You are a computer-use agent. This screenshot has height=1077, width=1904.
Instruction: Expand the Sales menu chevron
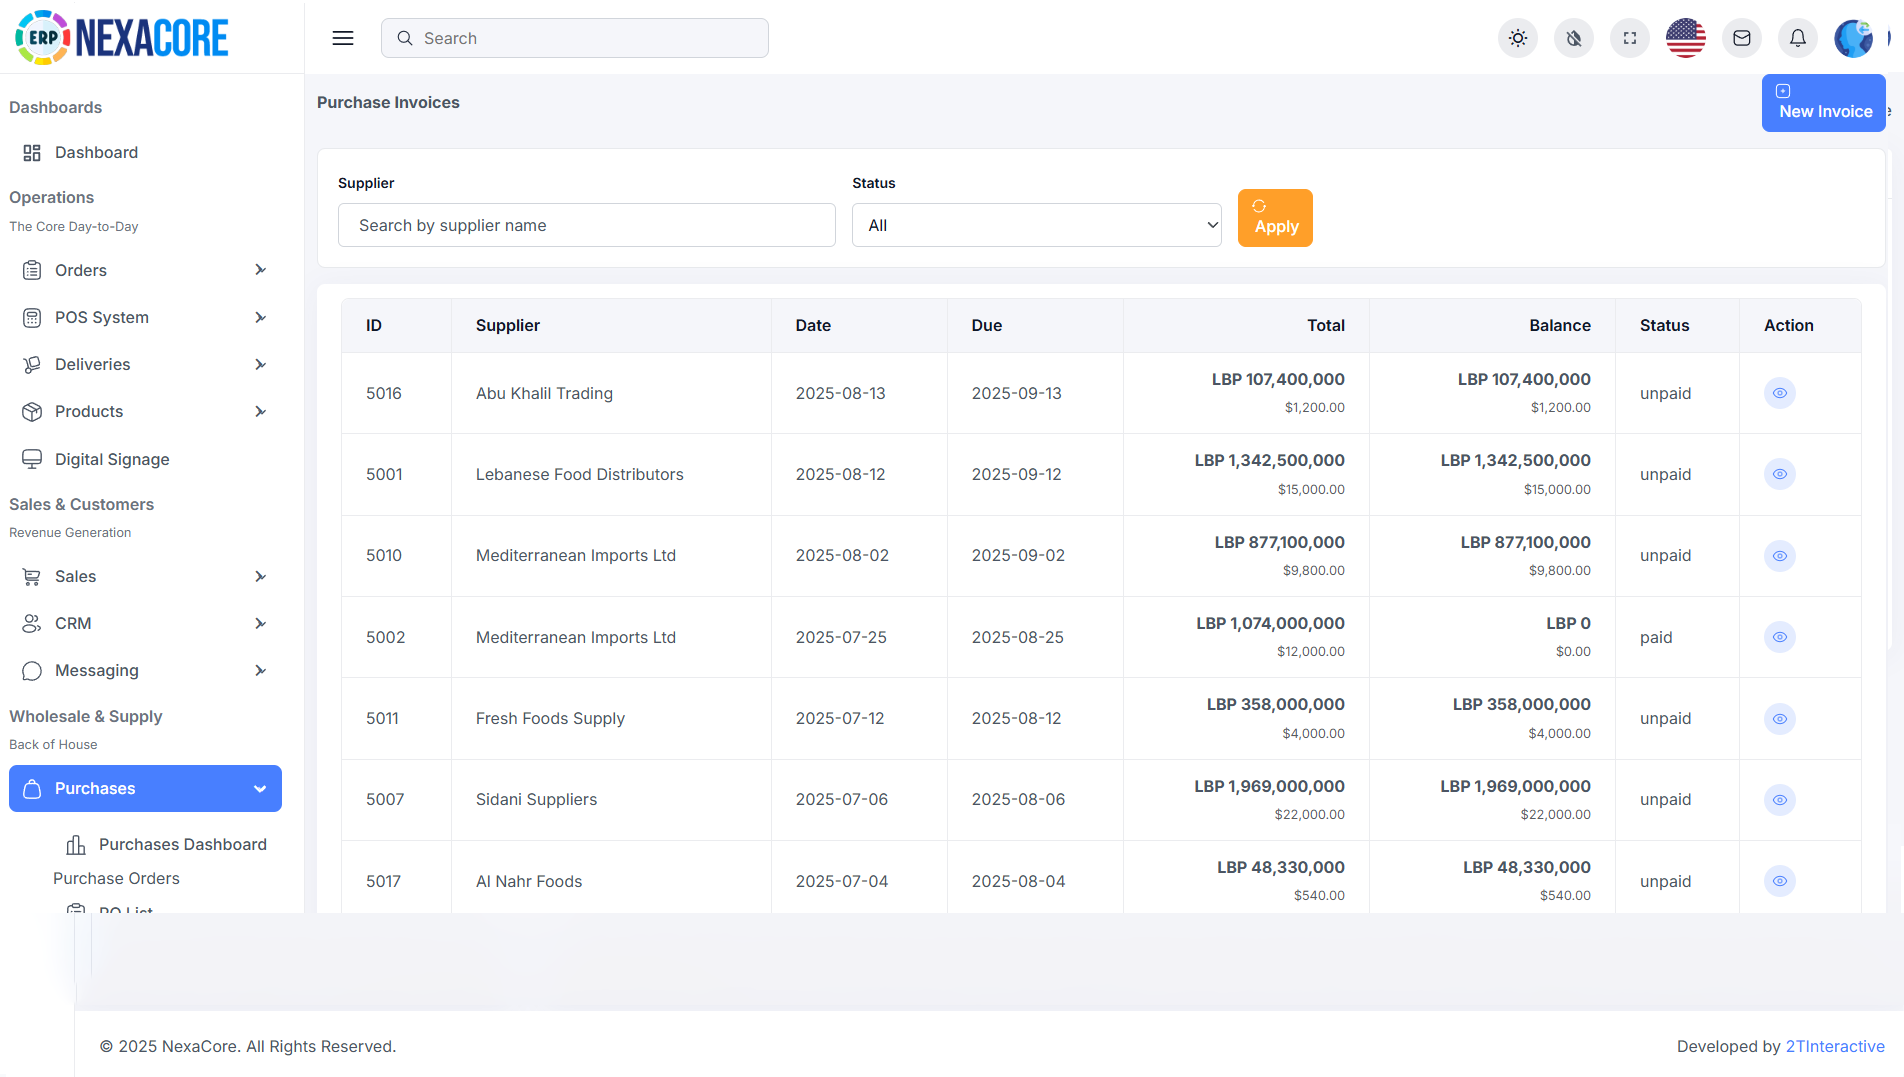coord(261,576)
